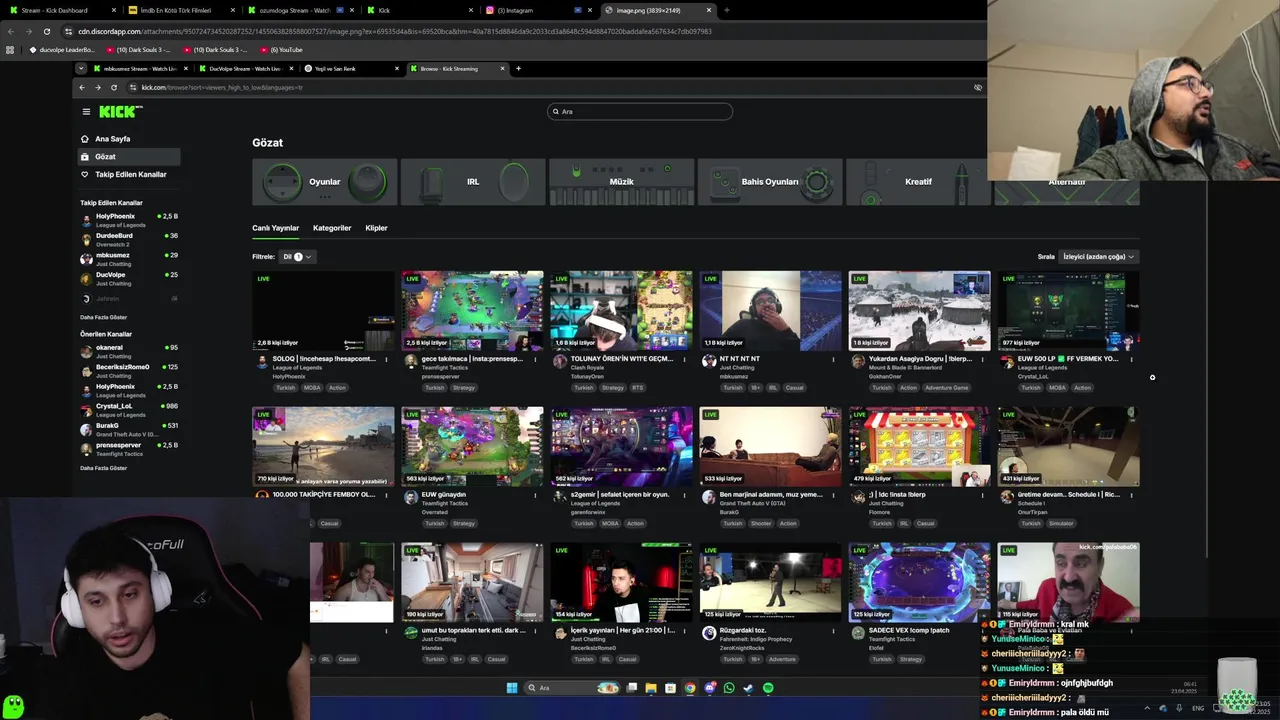
Task: Open the Müzik category banner
Action: tap(621, 182)
